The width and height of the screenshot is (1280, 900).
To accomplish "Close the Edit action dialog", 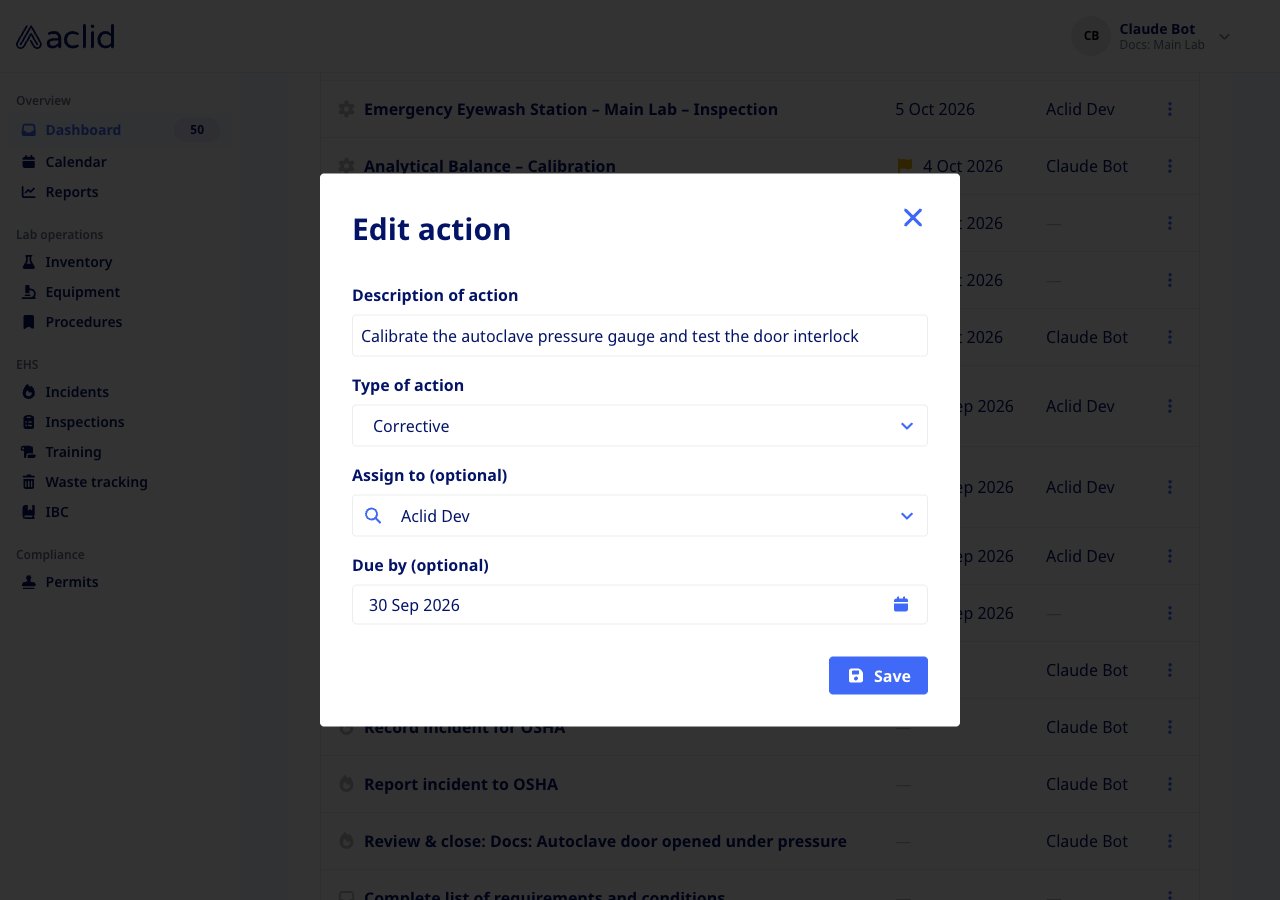I will (x=912, y=218).
